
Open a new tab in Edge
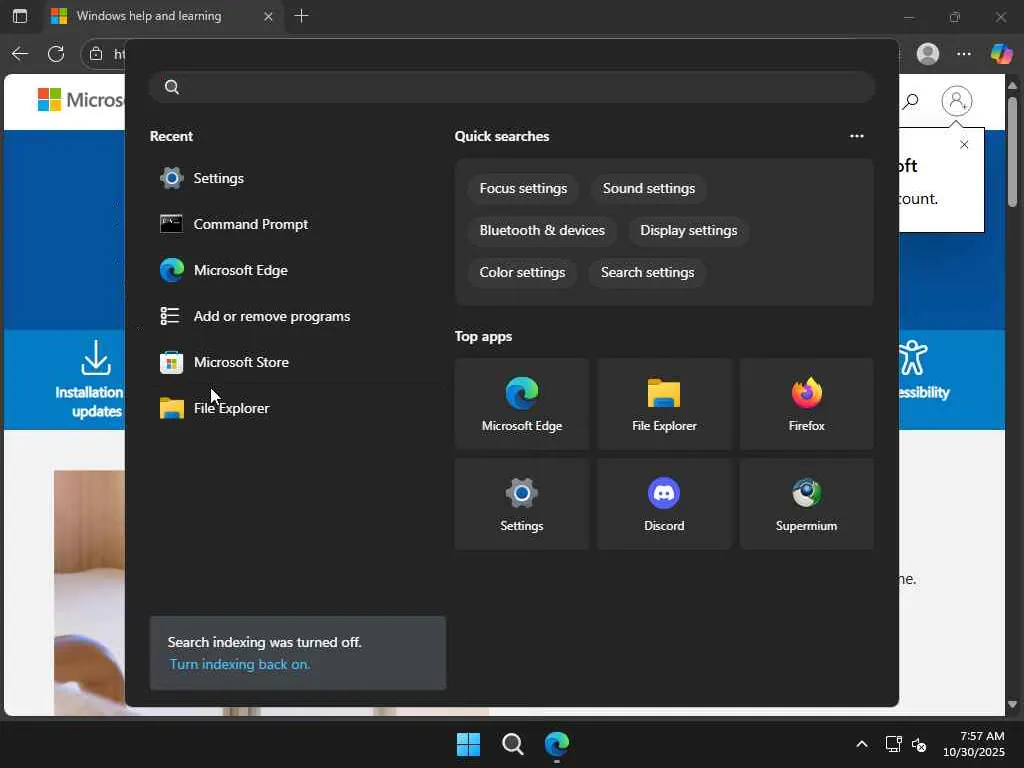pos(301,16)
